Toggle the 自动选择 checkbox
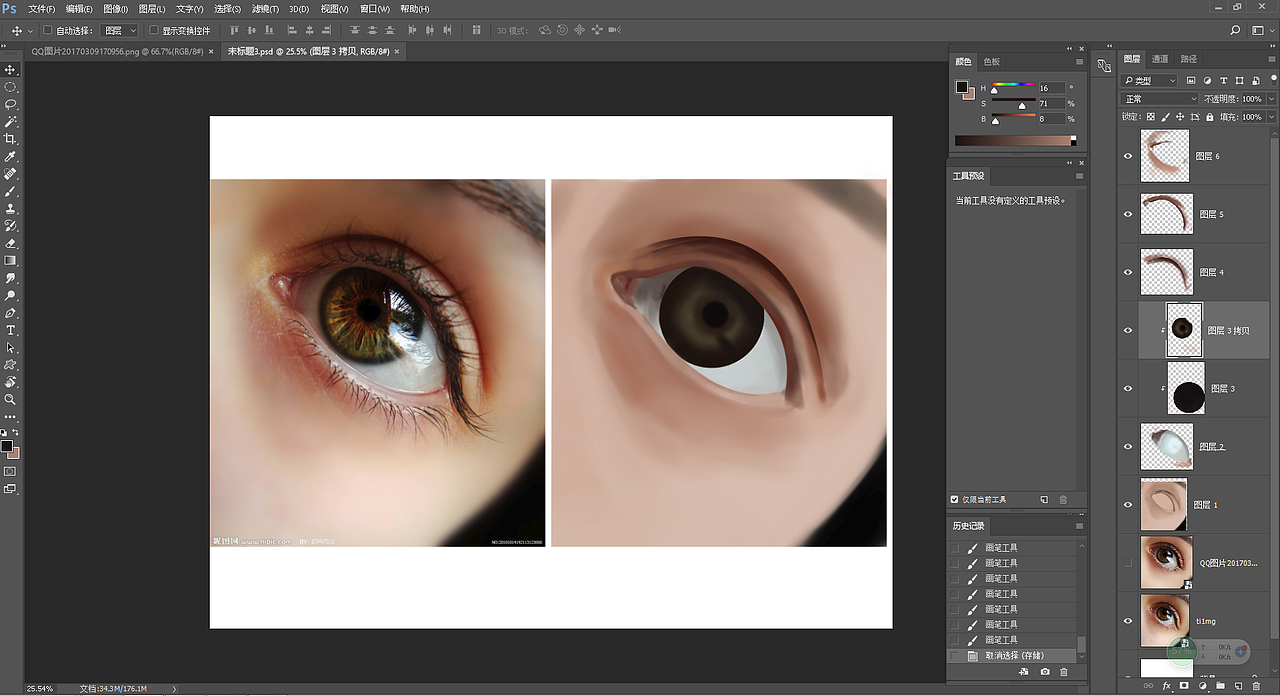Viewport: 1280px width, 696px height. coord(47,31)
